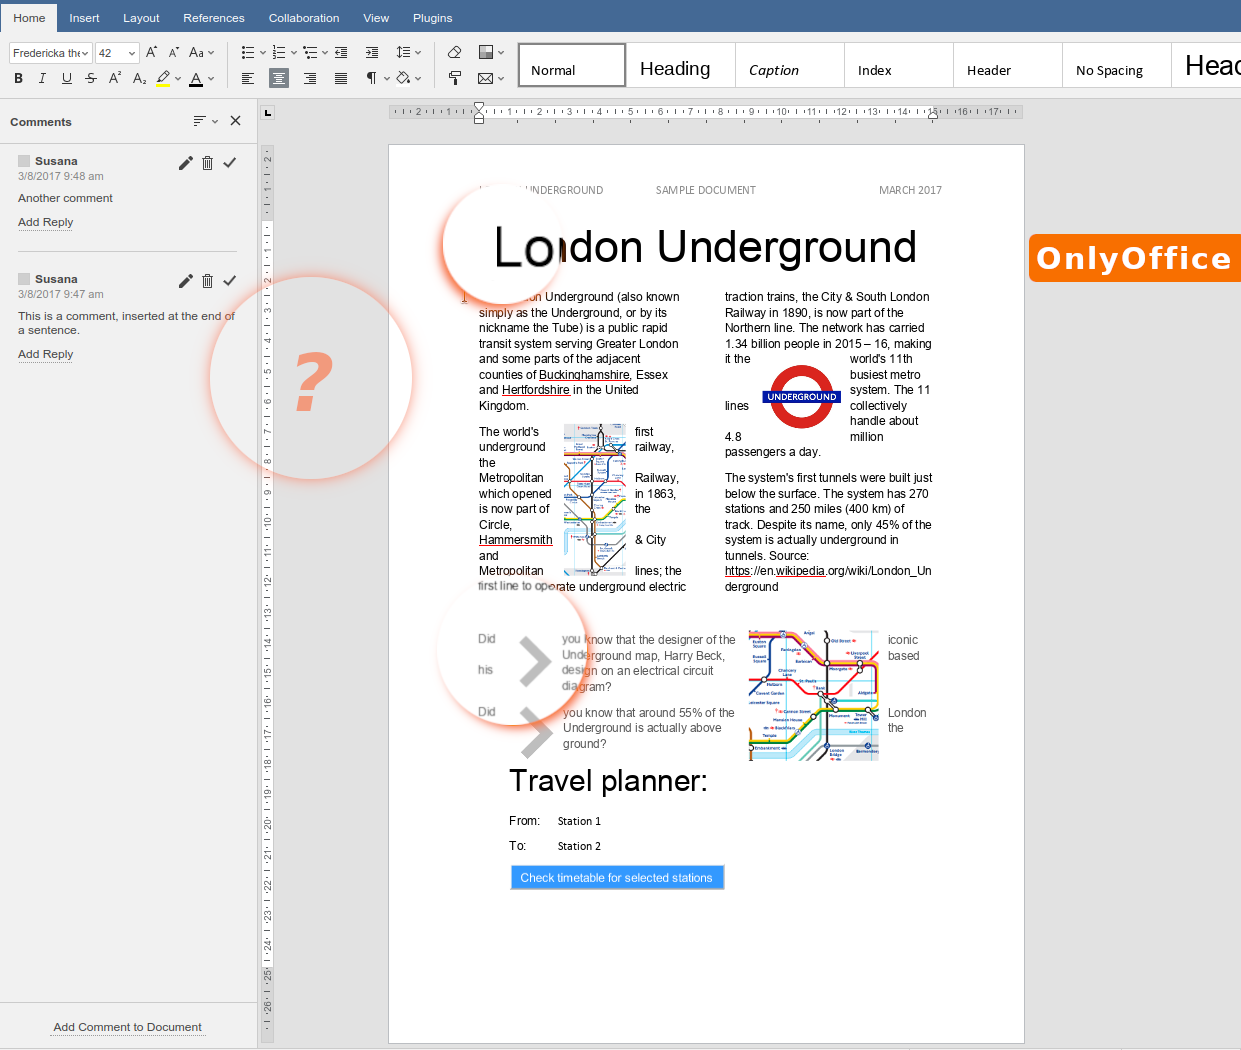Resolve the 'Another comment' comment with checkmark
The height and width of the screenshot is (1050, 1241).
pyautogui.click(x=230, y=163)
